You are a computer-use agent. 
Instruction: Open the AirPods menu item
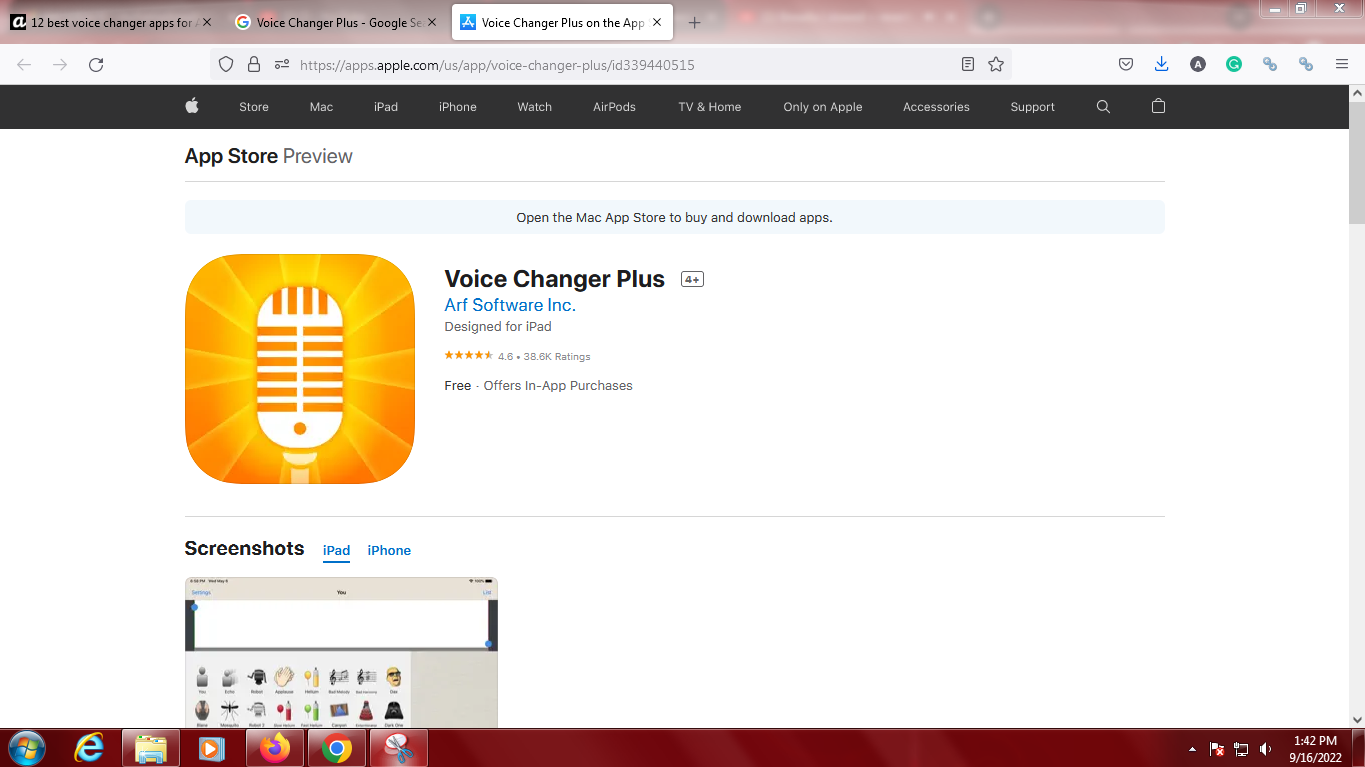(614, 107)
